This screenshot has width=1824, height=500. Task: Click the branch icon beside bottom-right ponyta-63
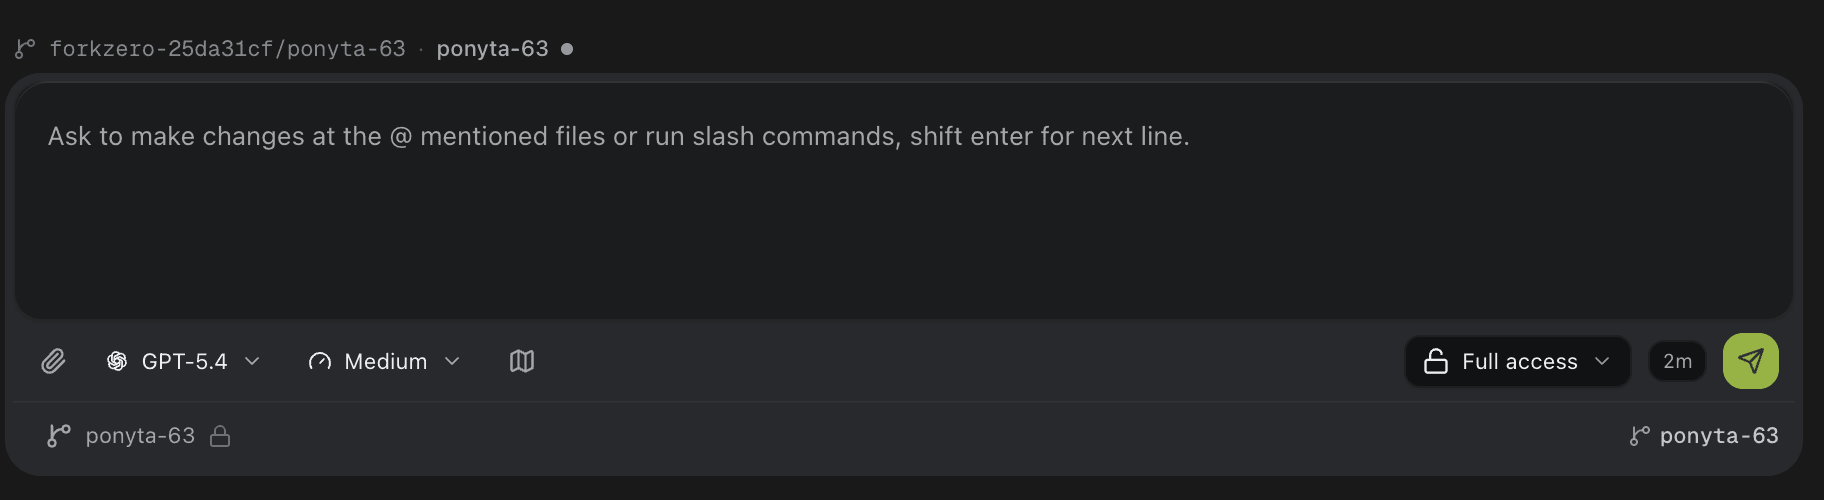1640,436
